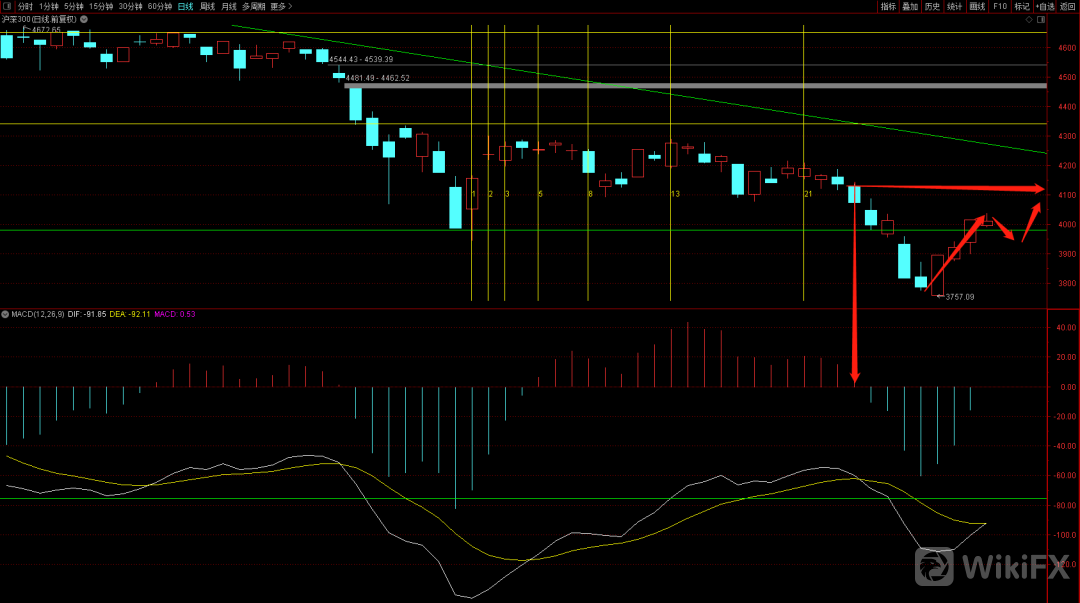The height and width of the screenshot is (603, 1080).
Task: Switch to the 60分钟 chart period
Action: (159, 6)
